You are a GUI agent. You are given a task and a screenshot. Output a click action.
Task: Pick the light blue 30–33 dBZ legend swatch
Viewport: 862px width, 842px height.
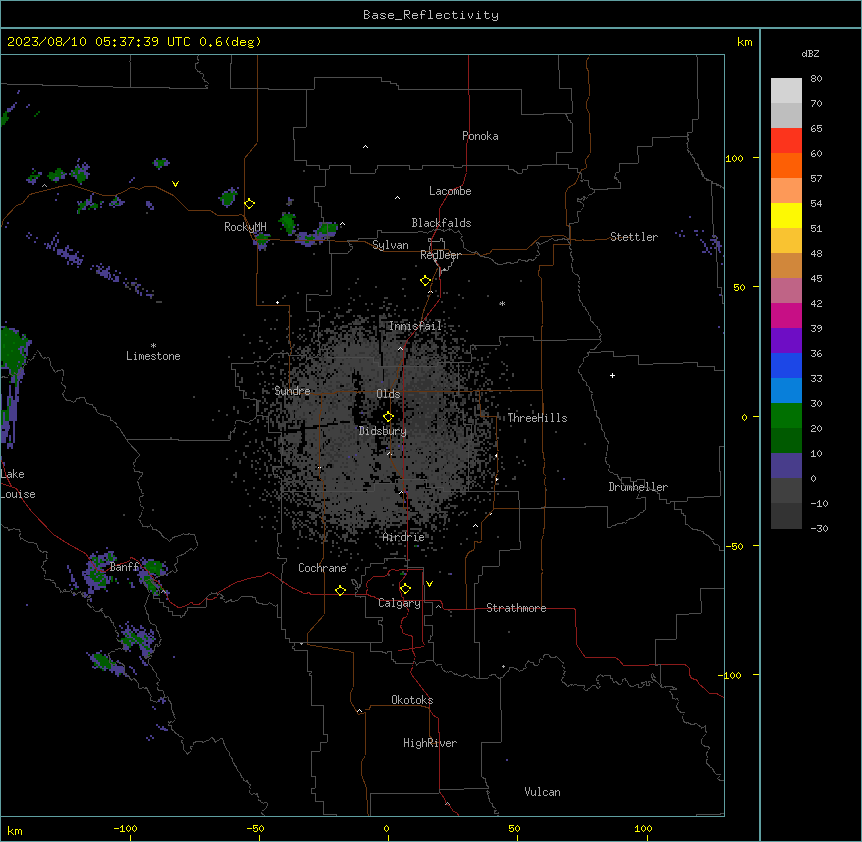786,391
